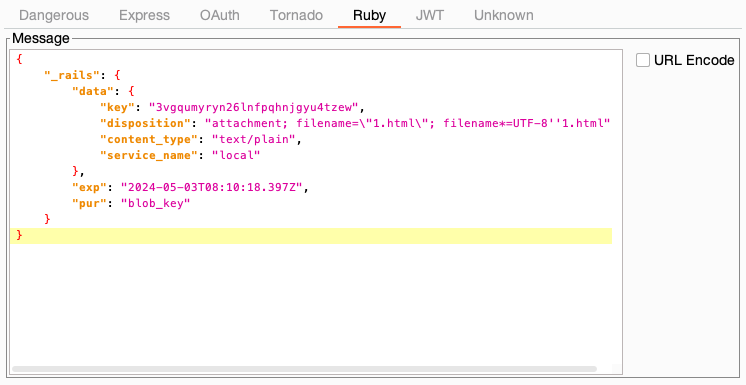Open the Express tab
The height and width of the screenshot is (385, 746).
(x=144, y=15)
